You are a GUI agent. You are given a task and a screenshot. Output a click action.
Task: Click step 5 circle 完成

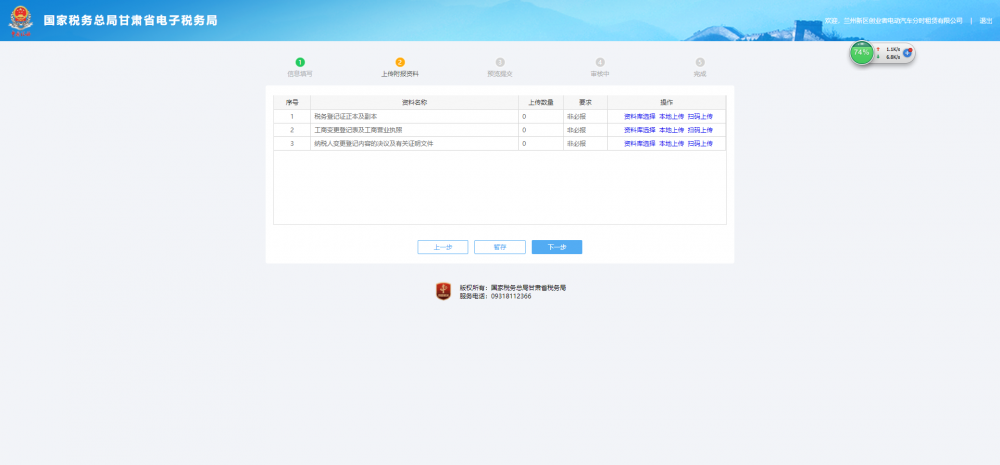coord(700,62)
